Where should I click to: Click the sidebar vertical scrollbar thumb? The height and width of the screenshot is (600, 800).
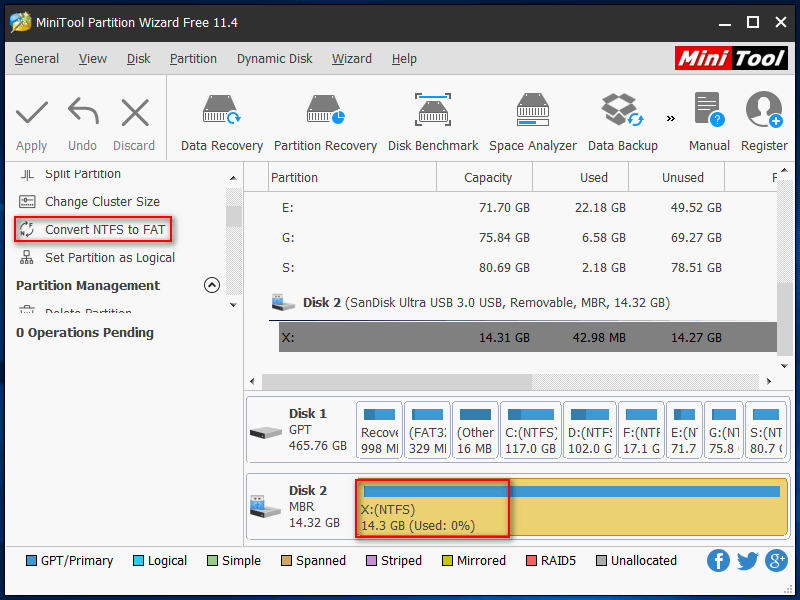234,216
